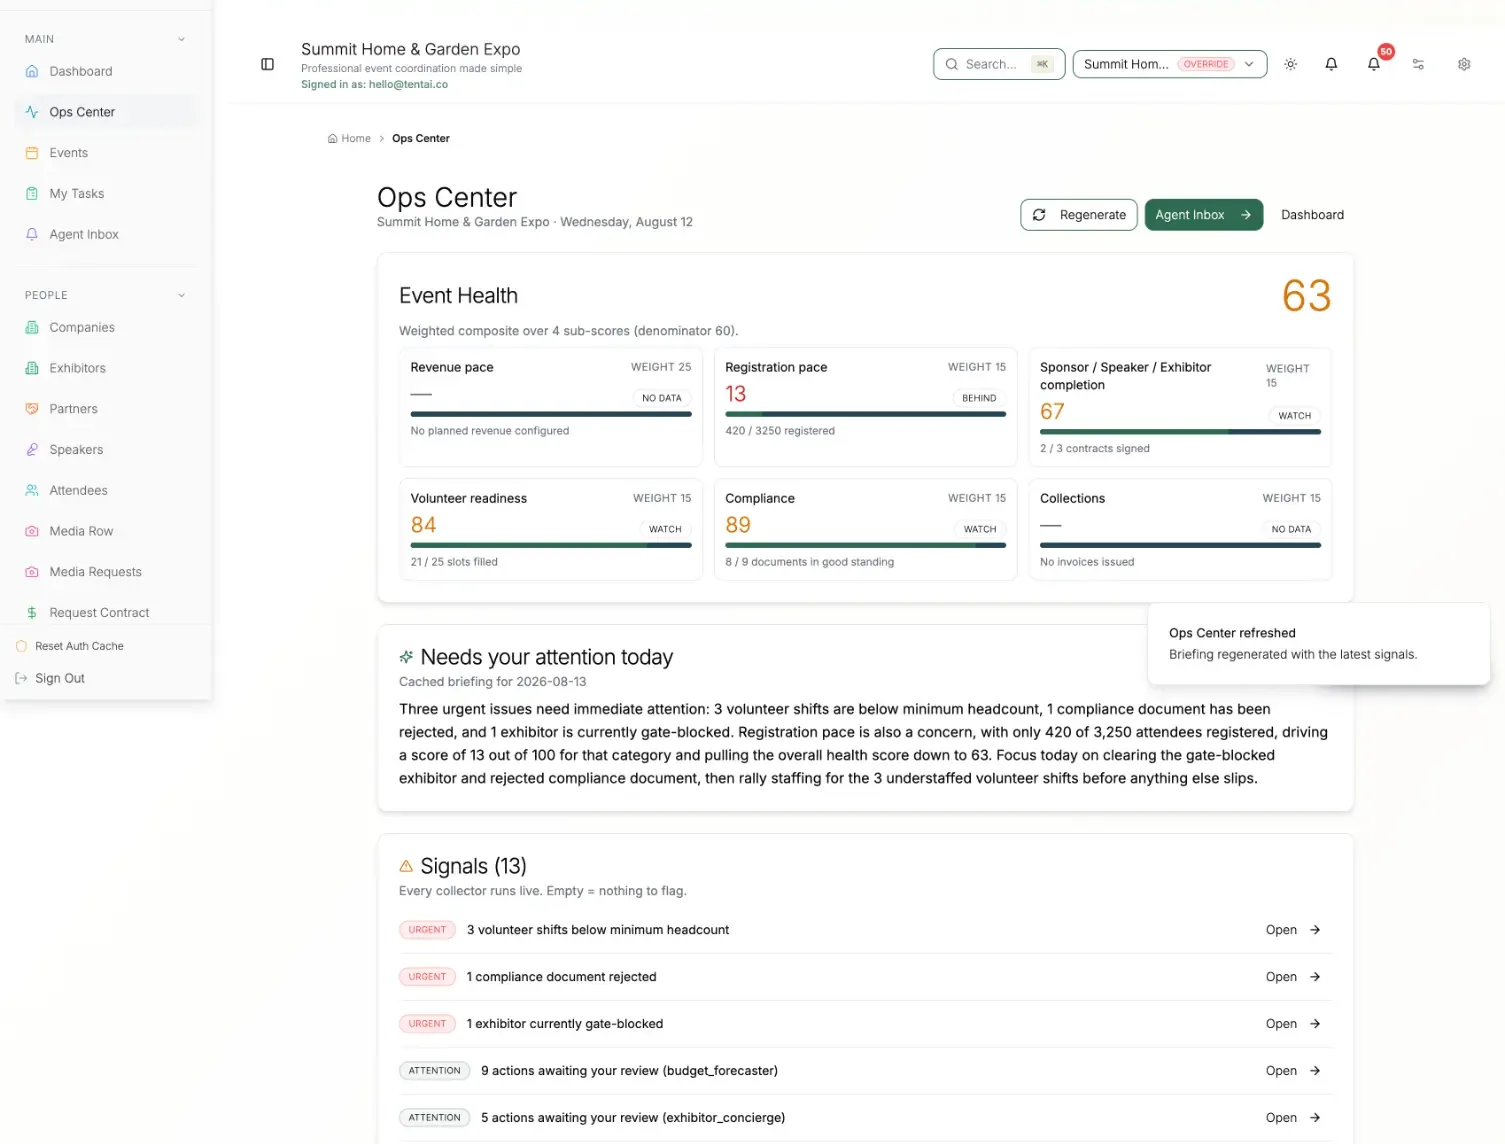Click the sparkle icon beside Needs your attention

406,657
